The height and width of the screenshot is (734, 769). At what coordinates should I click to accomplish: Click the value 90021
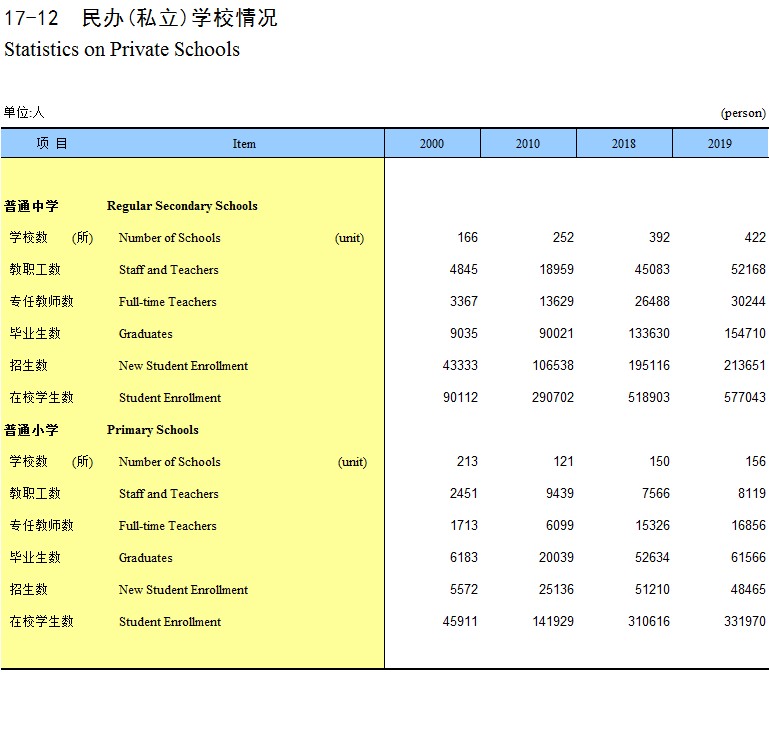[557, 334]
